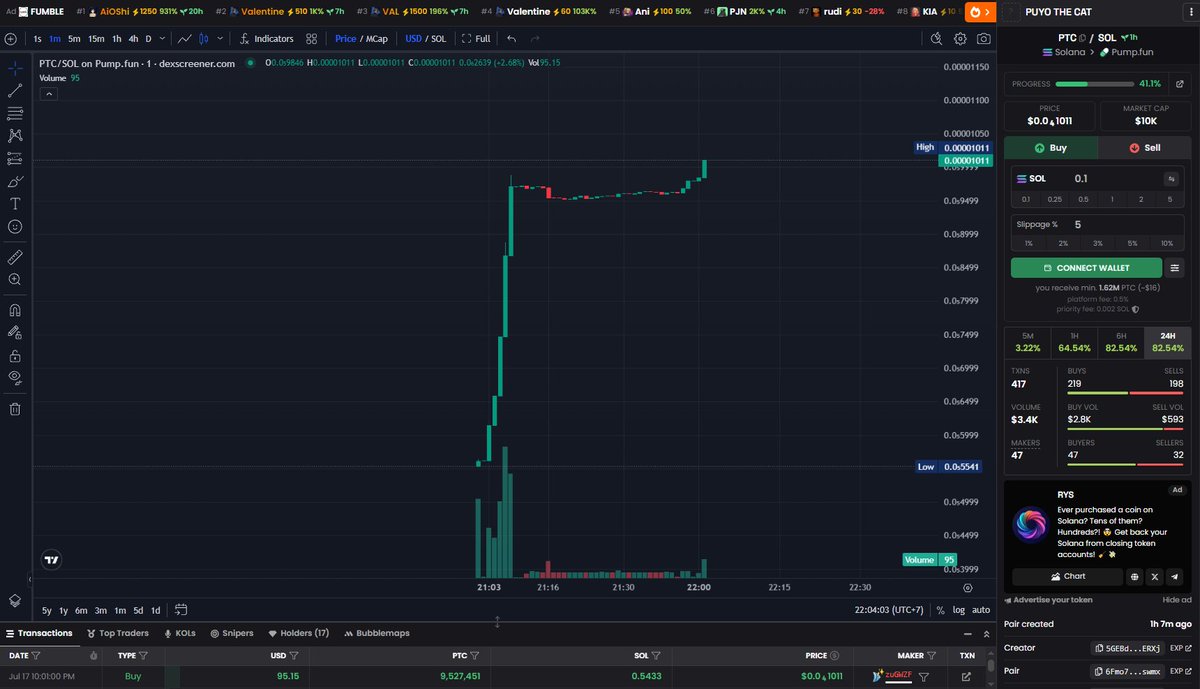This screenshot has height=689, width=1200.
Task: Toggle lock all drawing tools
Action: pyautogui.click(x=15, y=355)
